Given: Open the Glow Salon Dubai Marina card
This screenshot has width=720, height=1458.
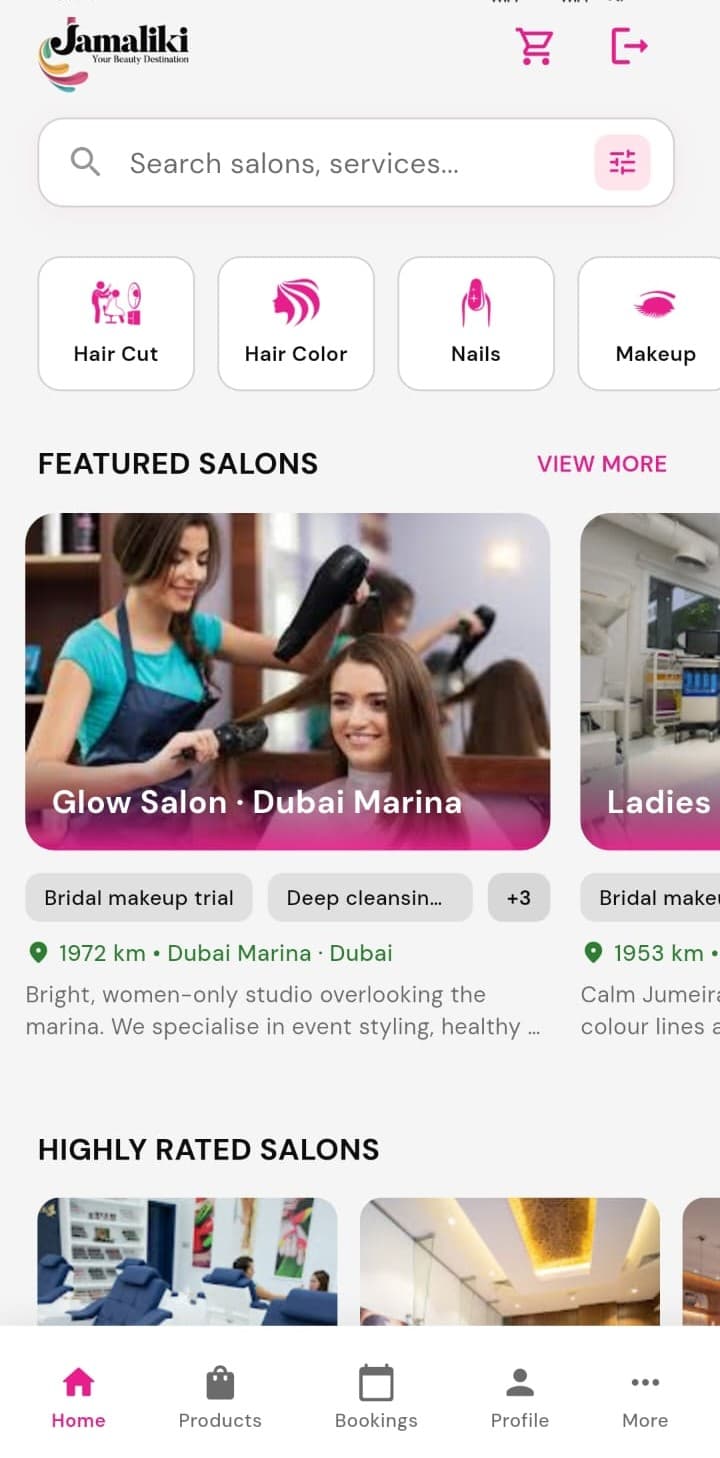Looking at the screenshot, I should pyautogui.click(x=288, y=681).
